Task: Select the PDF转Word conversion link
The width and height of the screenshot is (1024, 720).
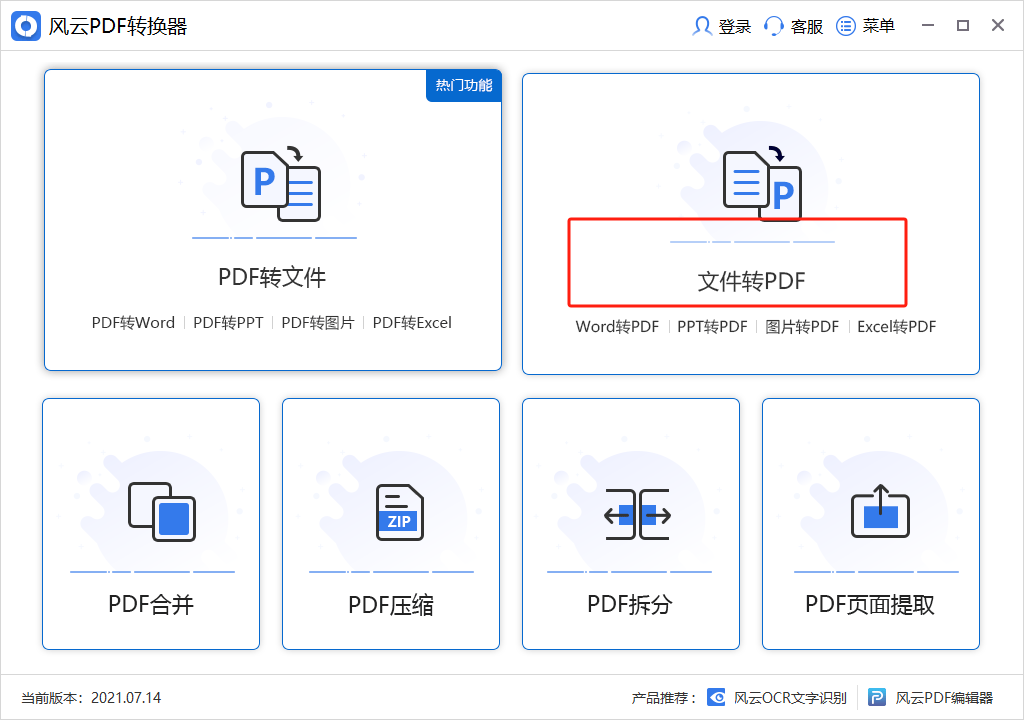Action: point(133,323)
